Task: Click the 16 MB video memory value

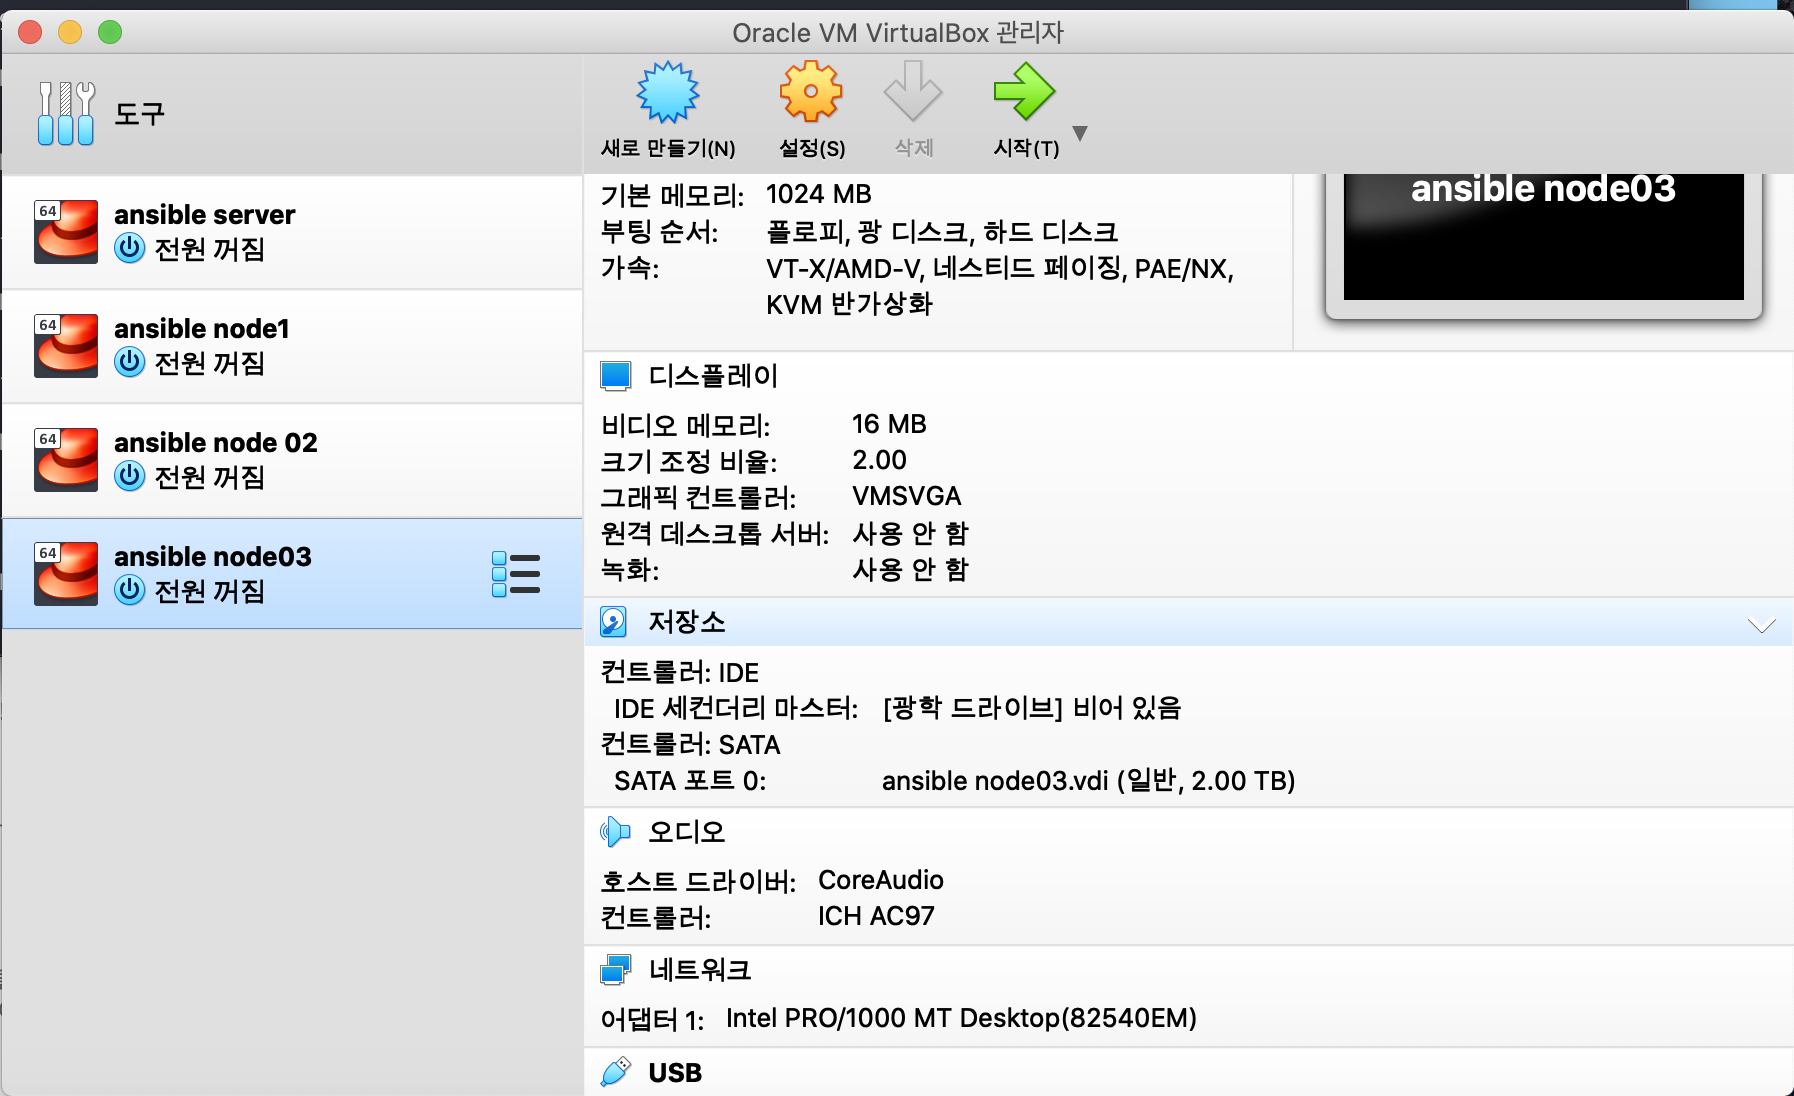Action: pyautogui.click(x=889, y=424)
